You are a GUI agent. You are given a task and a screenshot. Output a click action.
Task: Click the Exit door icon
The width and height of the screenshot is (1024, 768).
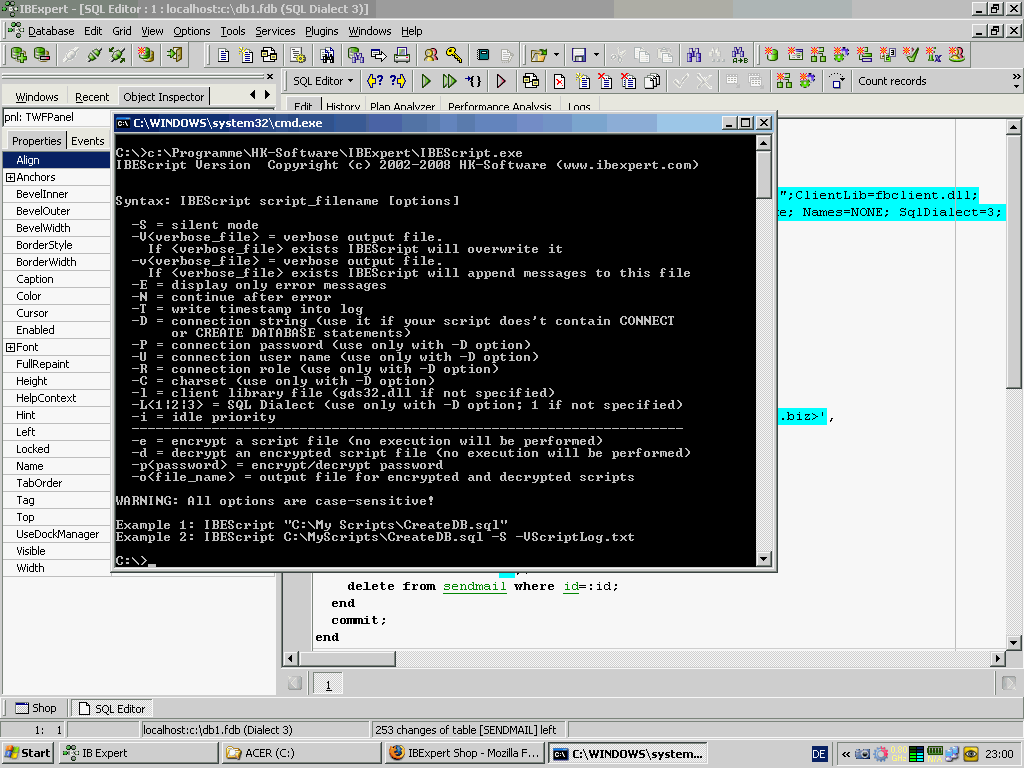click(x=174, y=55)
